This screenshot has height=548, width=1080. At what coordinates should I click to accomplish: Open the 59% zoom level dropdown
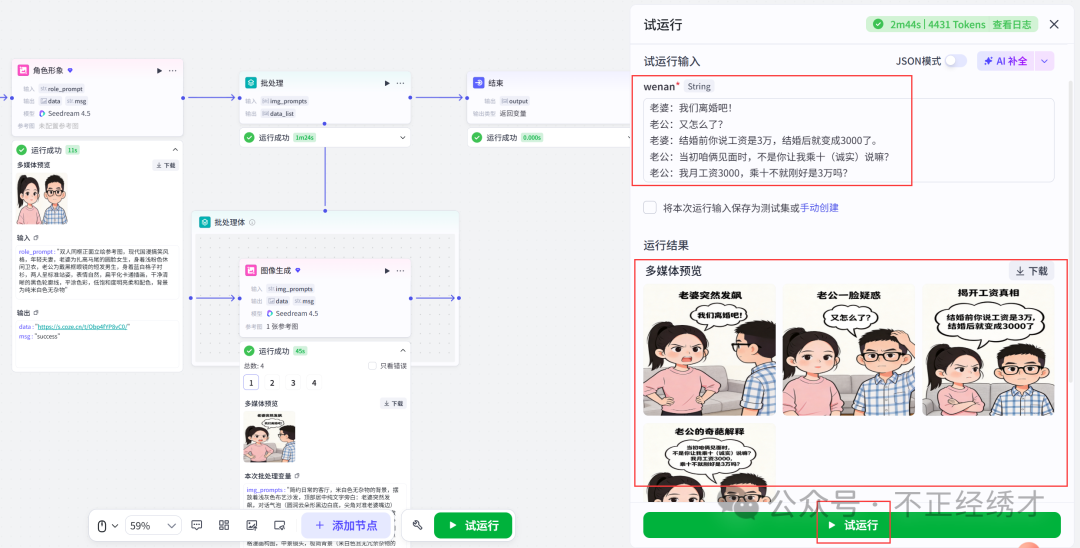153,525
